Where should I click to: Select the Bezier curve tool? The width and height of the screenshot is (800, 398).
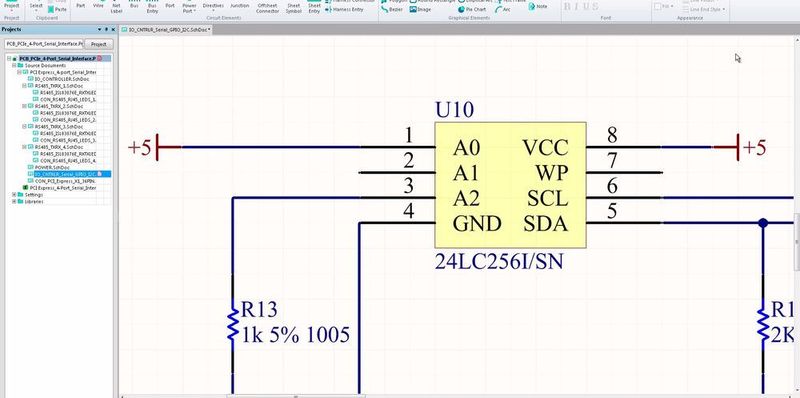[x=392, y=9]
